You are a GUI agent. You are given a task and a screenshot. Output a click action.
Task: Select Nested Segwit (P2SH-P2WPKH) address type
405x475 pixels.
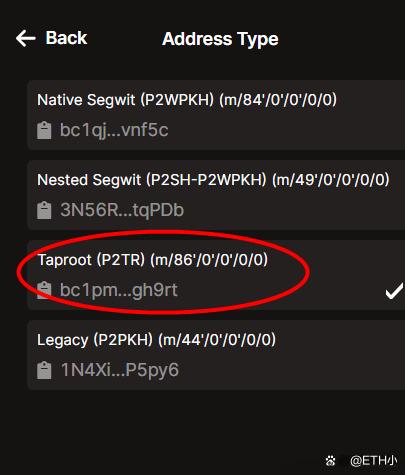(216, 195)
